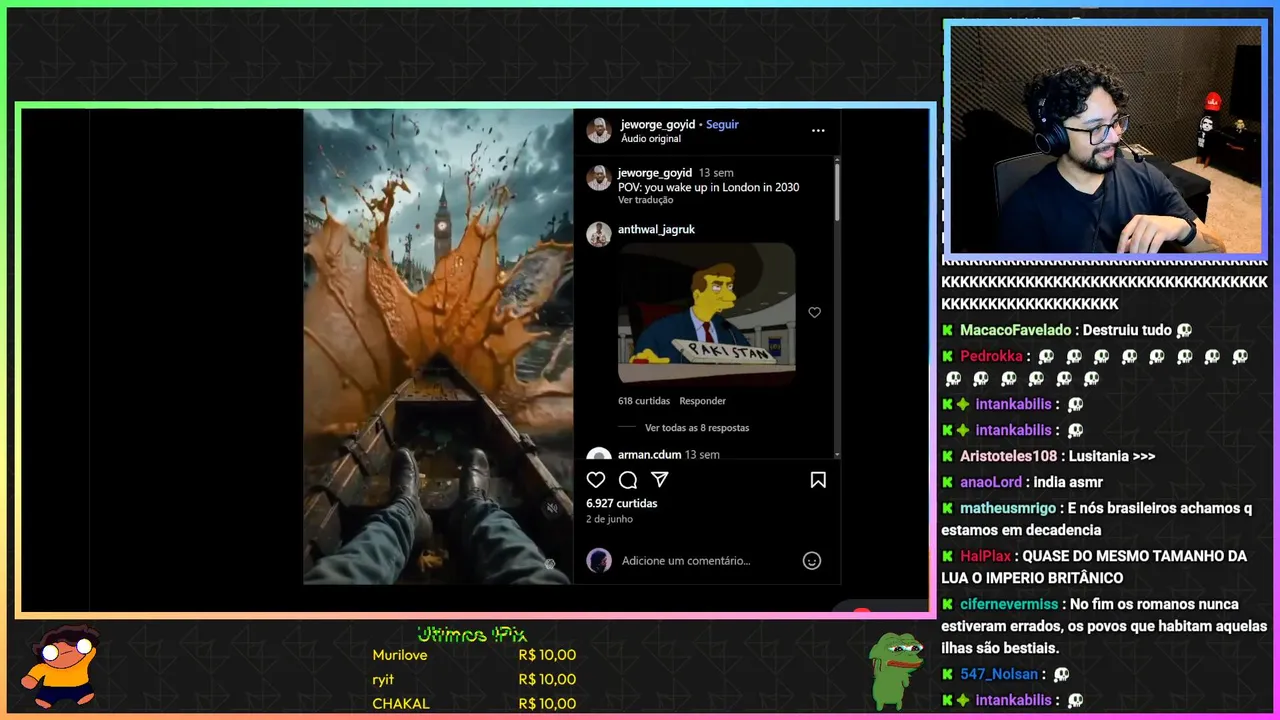
Task: Click Pedrokka username in chat
Action: click(x=991, y=356)
